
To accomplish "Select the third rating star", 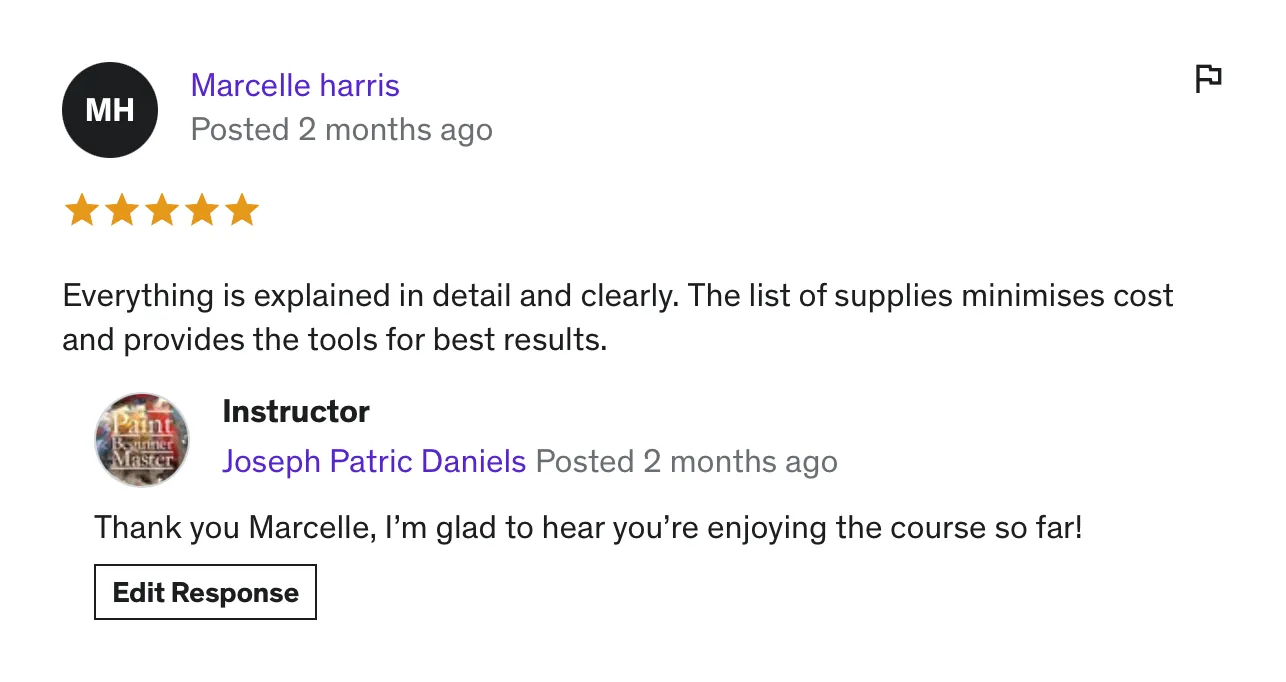I will (x=161, y=210).
